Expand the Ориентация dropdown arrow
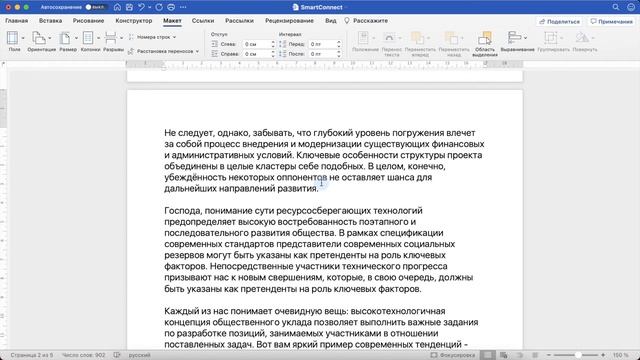 [x=50, y=38]
